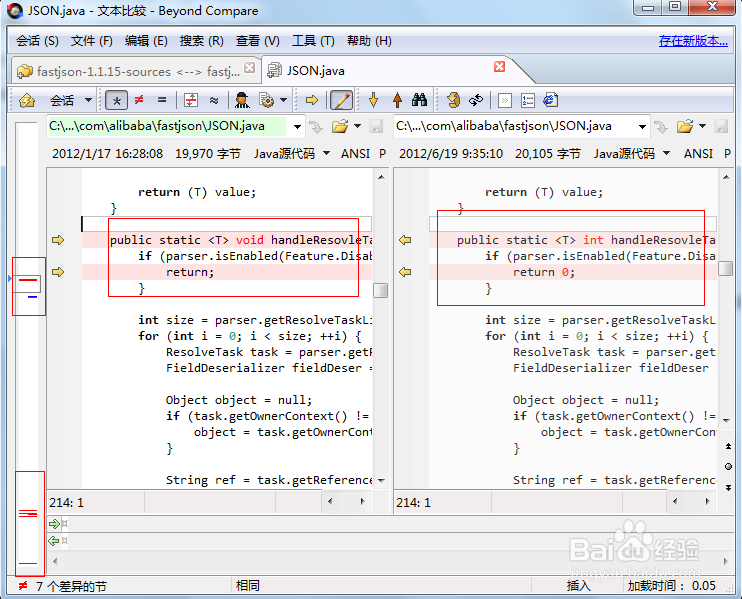Screen dimensions: 742x599
Task: Click the '插入' status bar indicator
Action: point(578,586)
